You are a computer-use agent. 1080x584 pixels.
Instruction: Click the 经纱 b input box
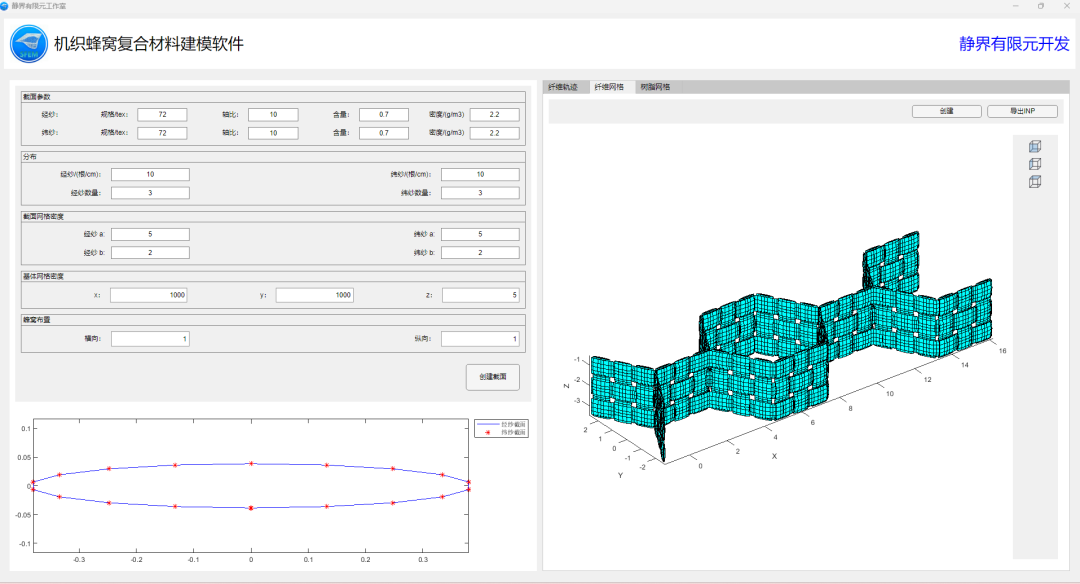(150, 253)
